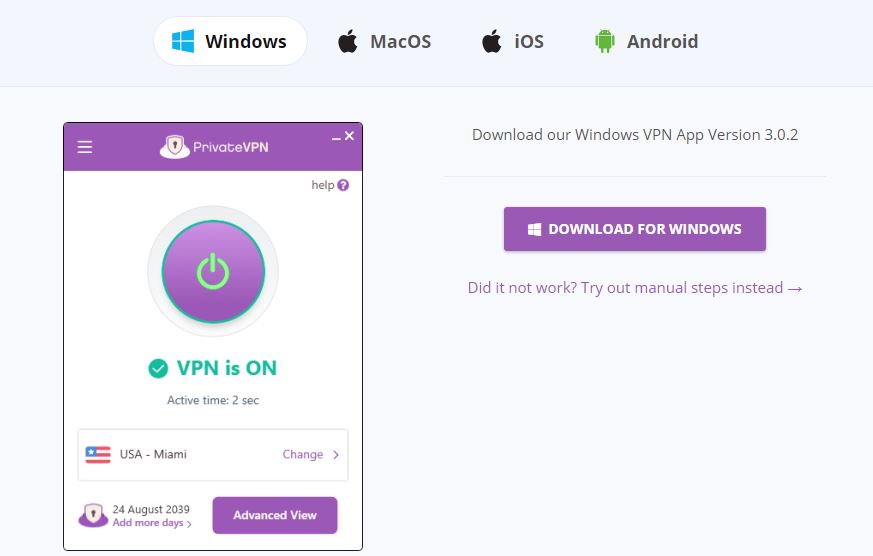Click the Download for Windows button

click(x=635, y=229)
